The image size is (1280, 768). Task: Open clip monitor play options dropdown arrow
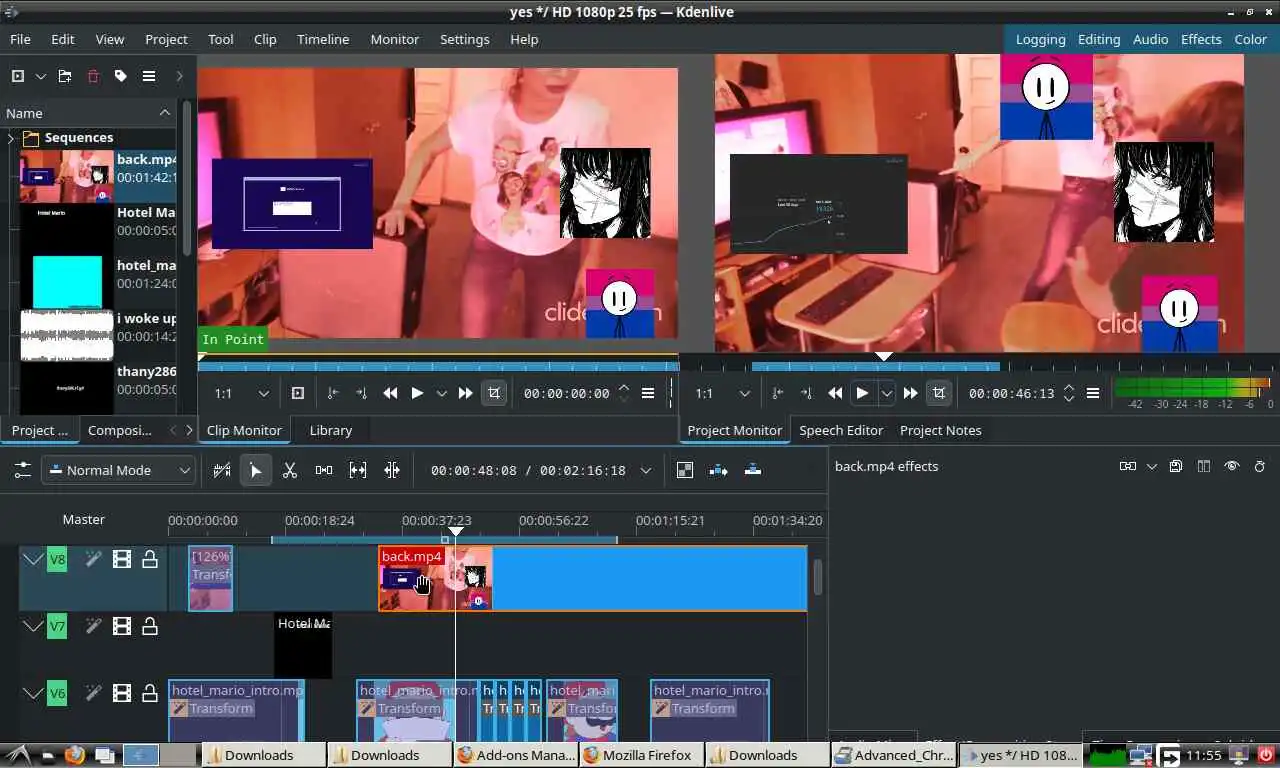tap(441, 393)
